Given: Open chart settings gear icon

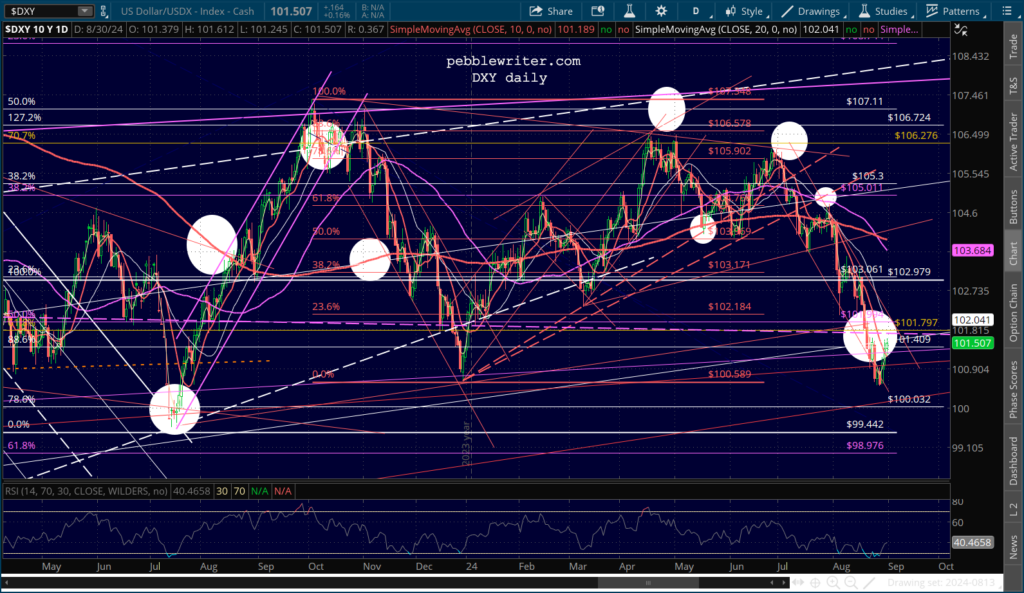Looking at the screenshot, I should click(x=661, y=11).
